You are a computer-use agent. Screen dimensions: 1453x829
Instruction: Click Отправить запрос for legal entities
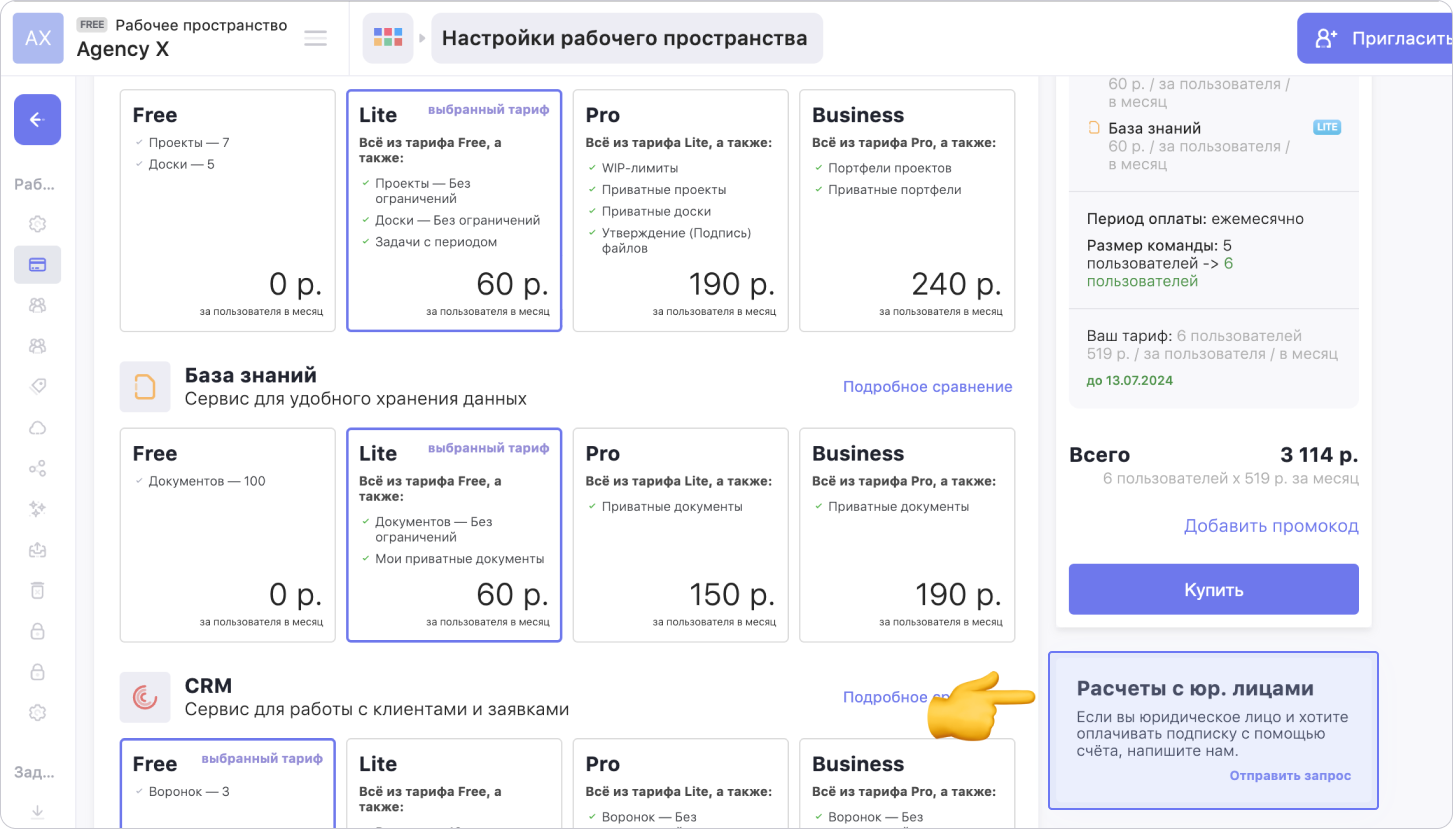[x=1290, y=776]
